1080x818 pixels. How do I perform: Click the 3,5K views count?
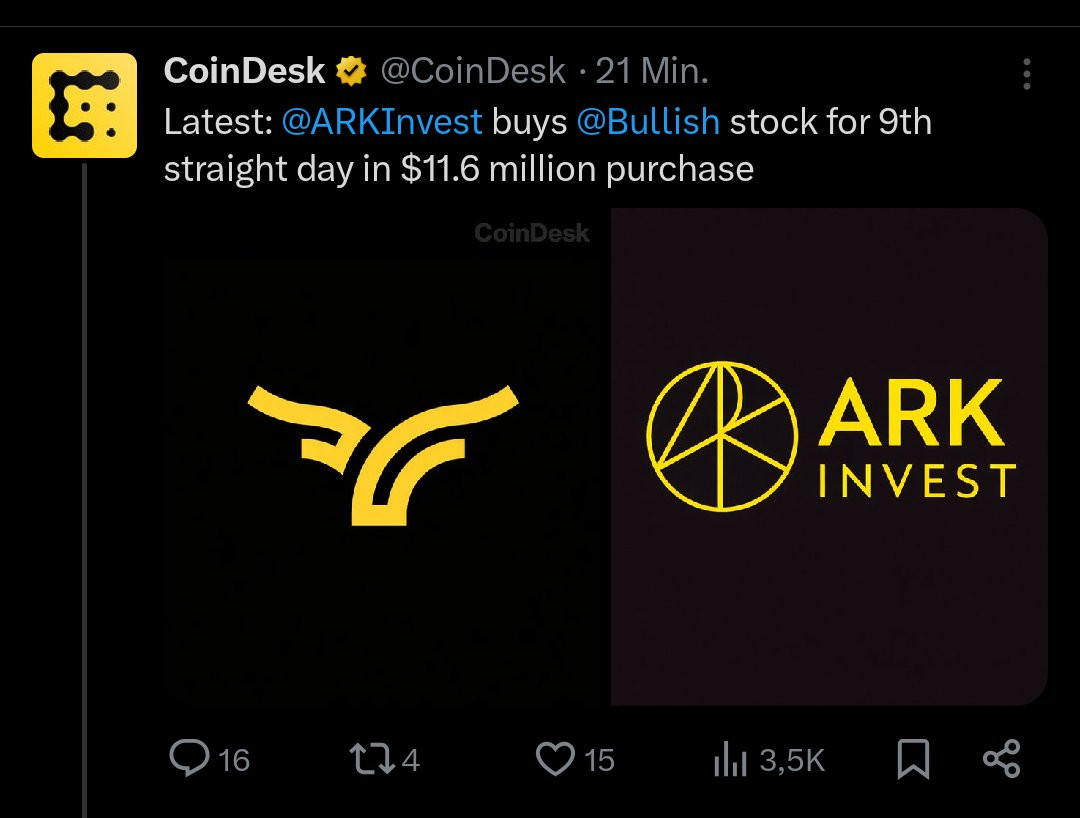coord(792,761)
